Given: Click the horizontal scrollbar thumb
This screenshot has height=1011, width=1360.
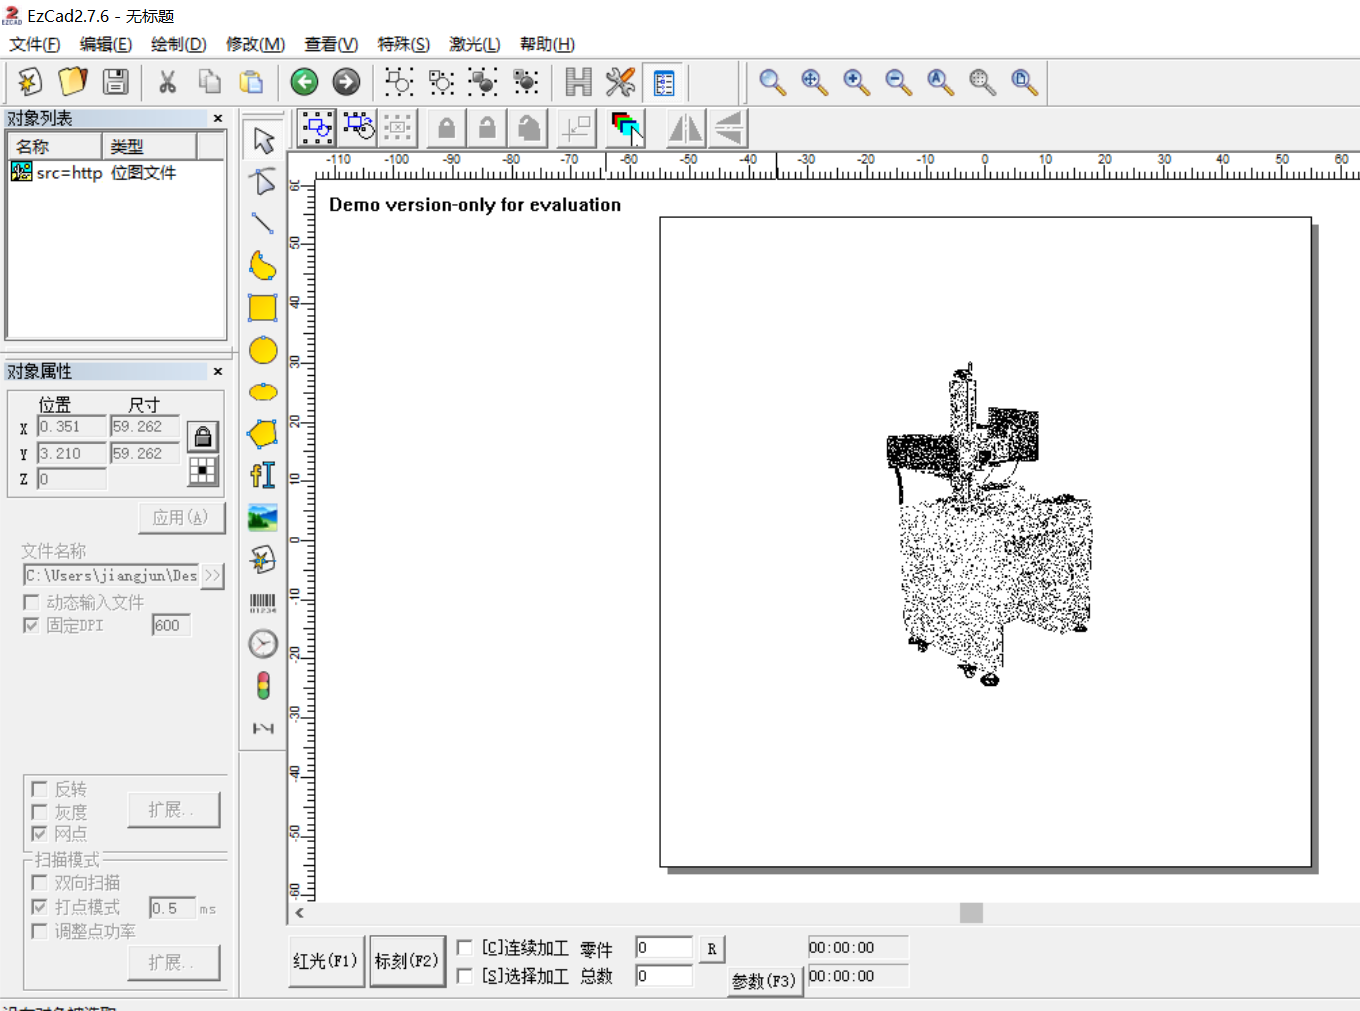Looking at the screenshot, I should [x=971, y=912].
